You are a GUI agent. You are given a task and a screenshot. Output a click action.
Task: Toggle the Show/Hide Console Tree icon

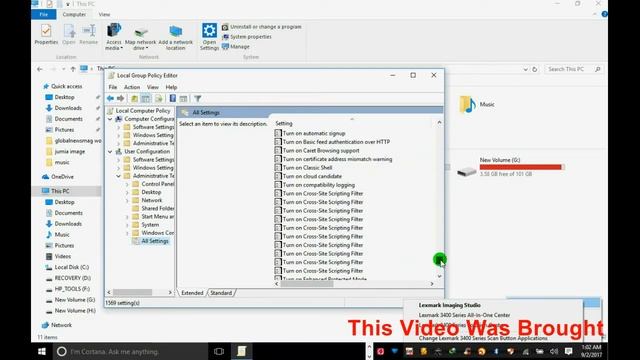pyautogui.click(x=146, y=98)
